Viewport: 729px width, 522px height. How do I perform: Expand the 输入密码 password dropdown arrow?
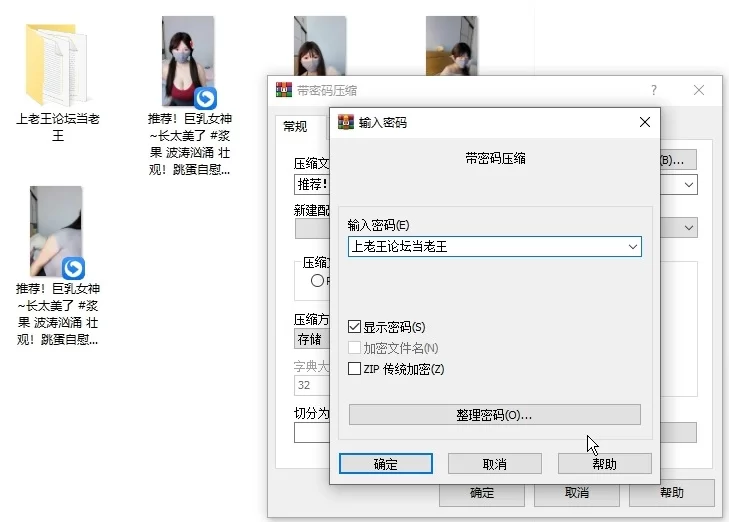click(x=632, y=246)
